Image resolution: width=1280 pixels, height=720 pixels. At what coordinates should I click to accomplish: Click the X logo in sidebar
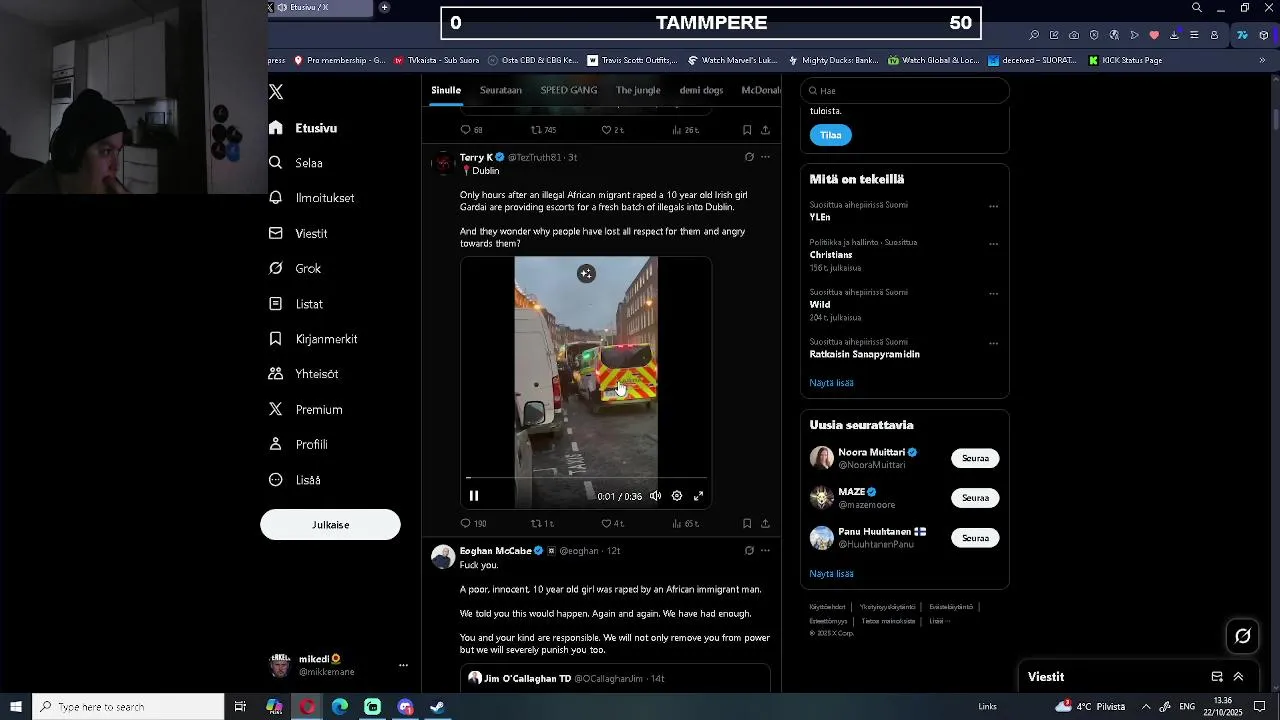click(x=276, y=92)
